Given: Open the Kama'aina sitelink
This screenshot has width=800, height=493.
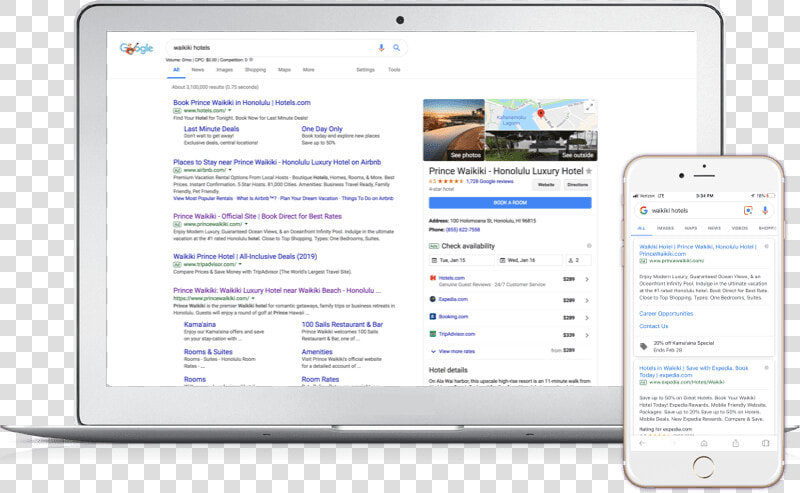Looking at the screenshot, I should (200, 325).
